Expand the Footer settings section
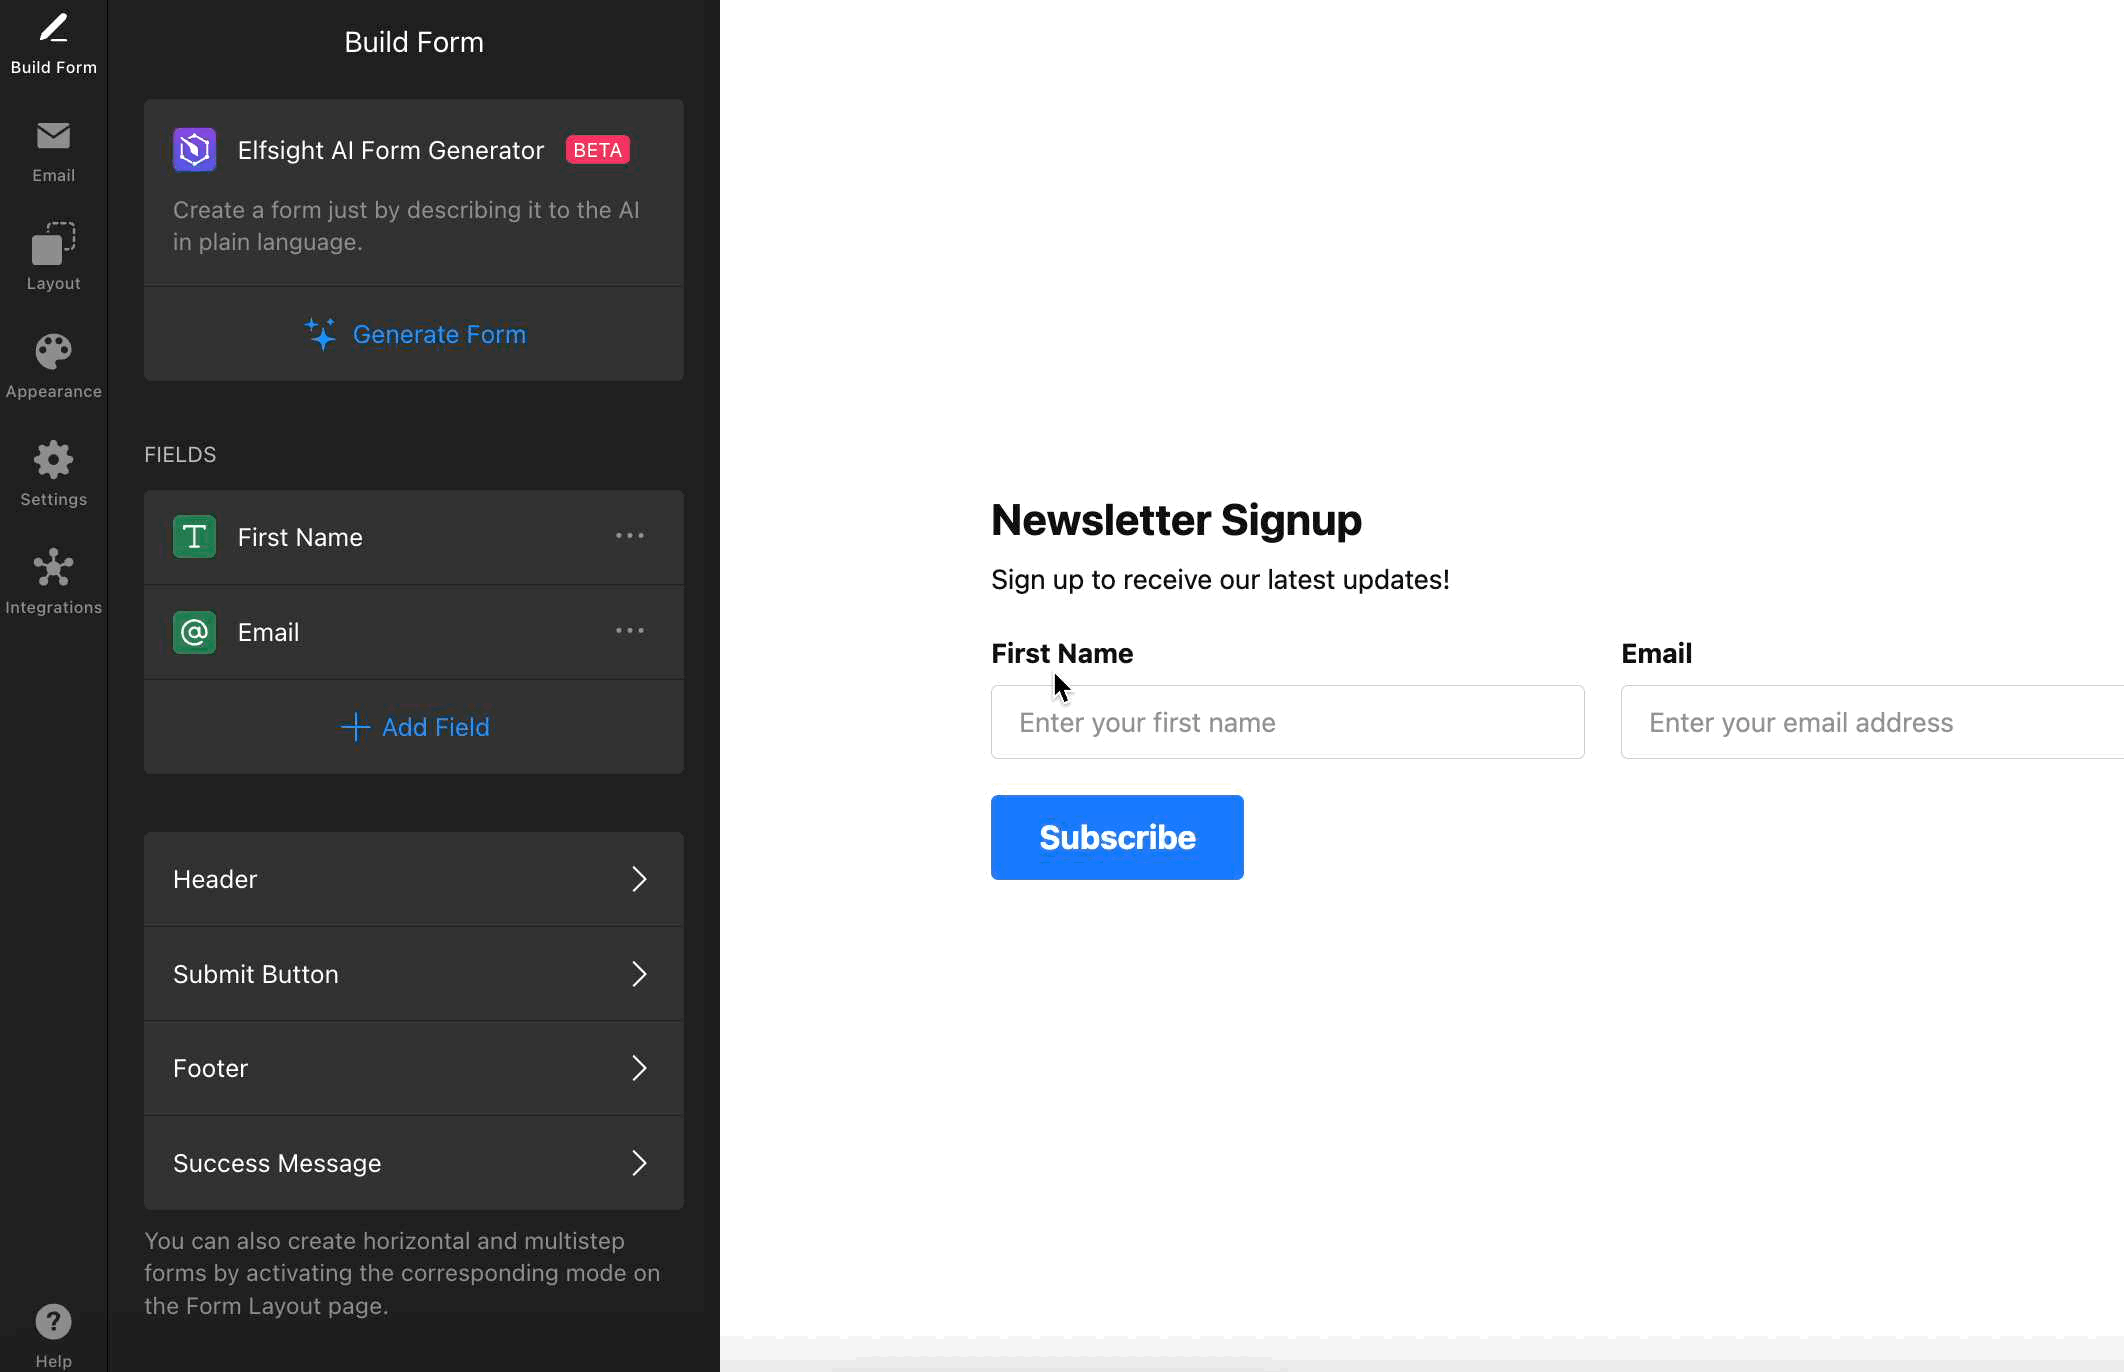 tap(413, 1068)
